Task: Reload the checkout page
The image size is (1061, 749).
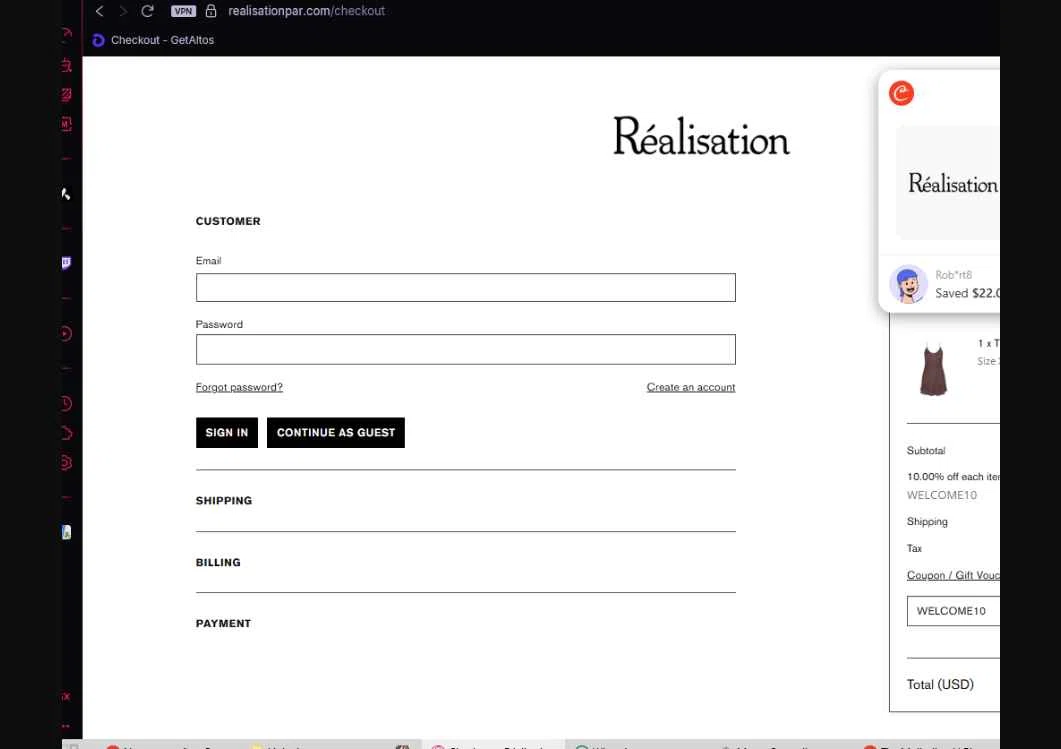Action: [148, 11]
